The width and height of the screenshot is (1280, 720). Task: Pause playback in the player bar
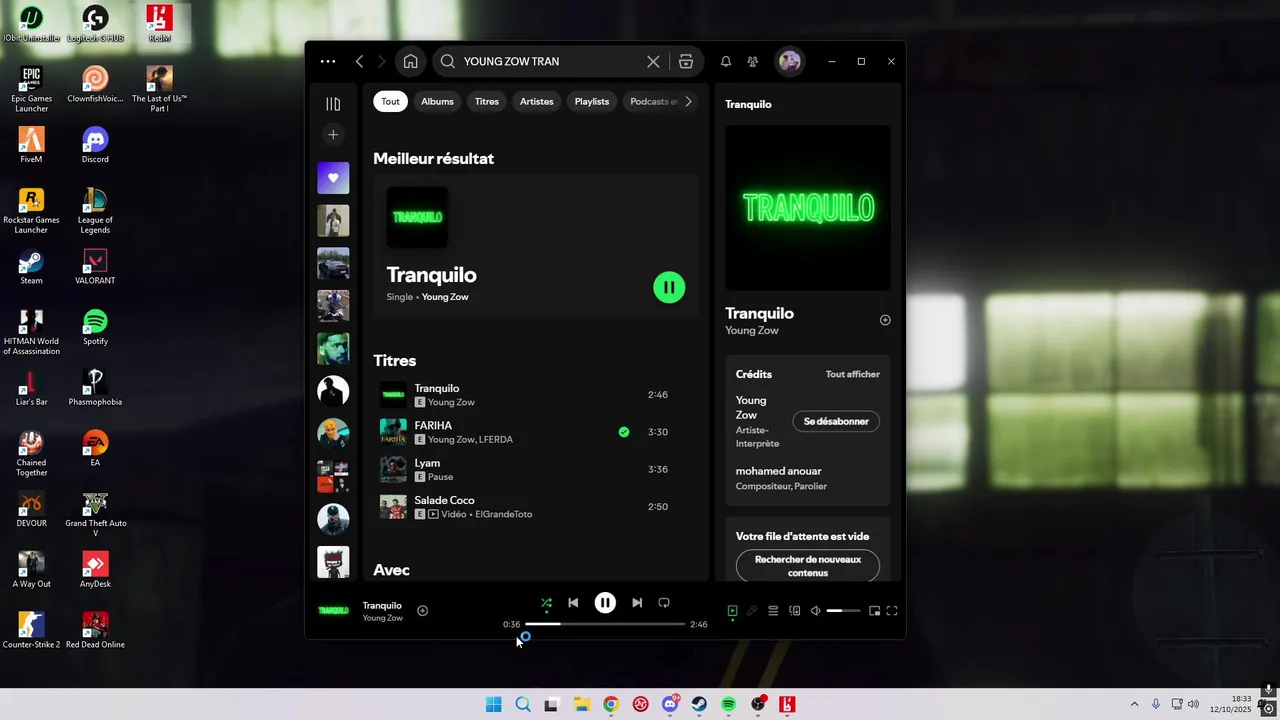pyautogui.click(x=605, y=603)
